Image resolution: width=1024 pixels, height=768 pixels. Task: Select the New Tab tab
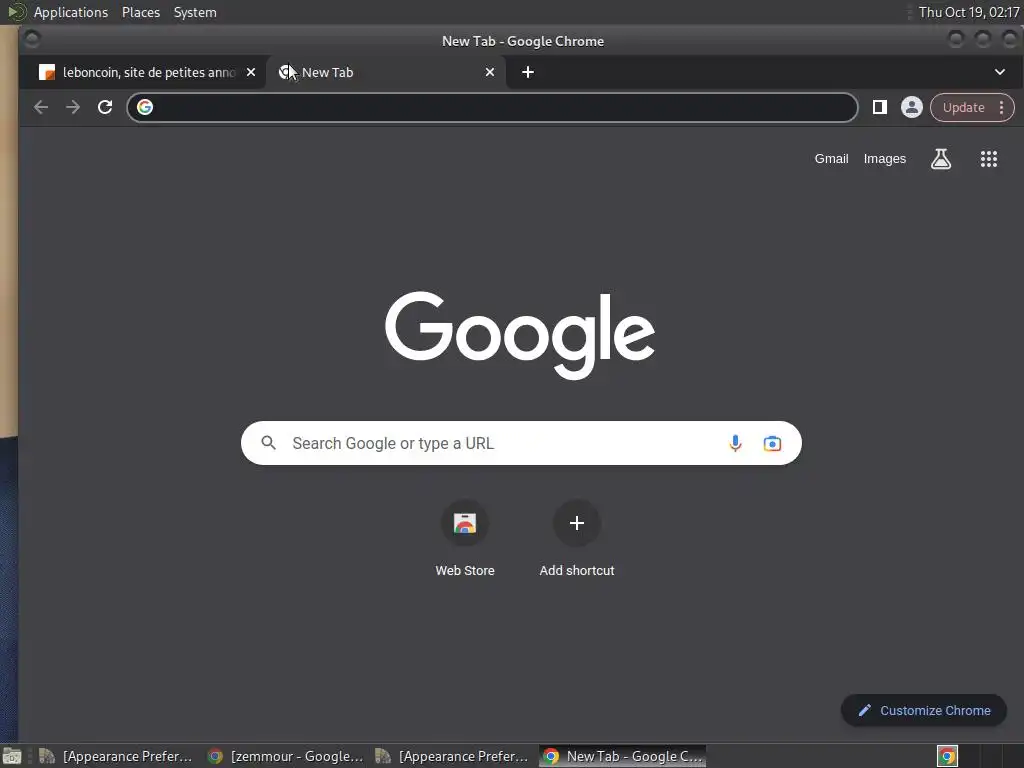click(x=385, y=72)
